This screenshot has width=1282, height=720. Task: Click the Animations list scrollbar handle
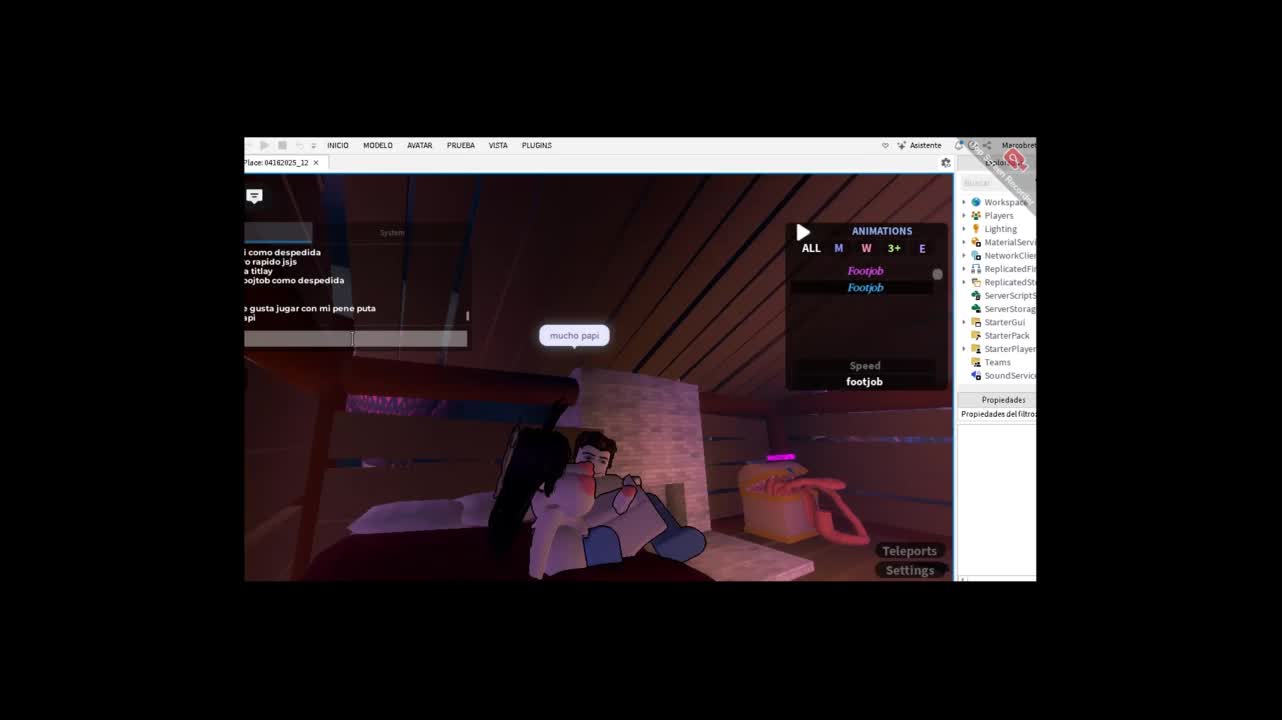tap(937, 274)
